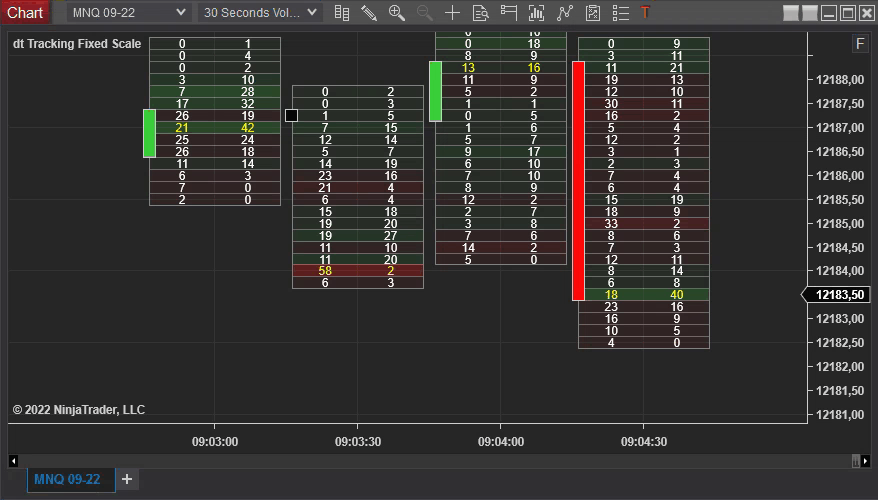Click the yellow 13 volume cell
This screenshot has height=500, width=878.
[468, 68]
